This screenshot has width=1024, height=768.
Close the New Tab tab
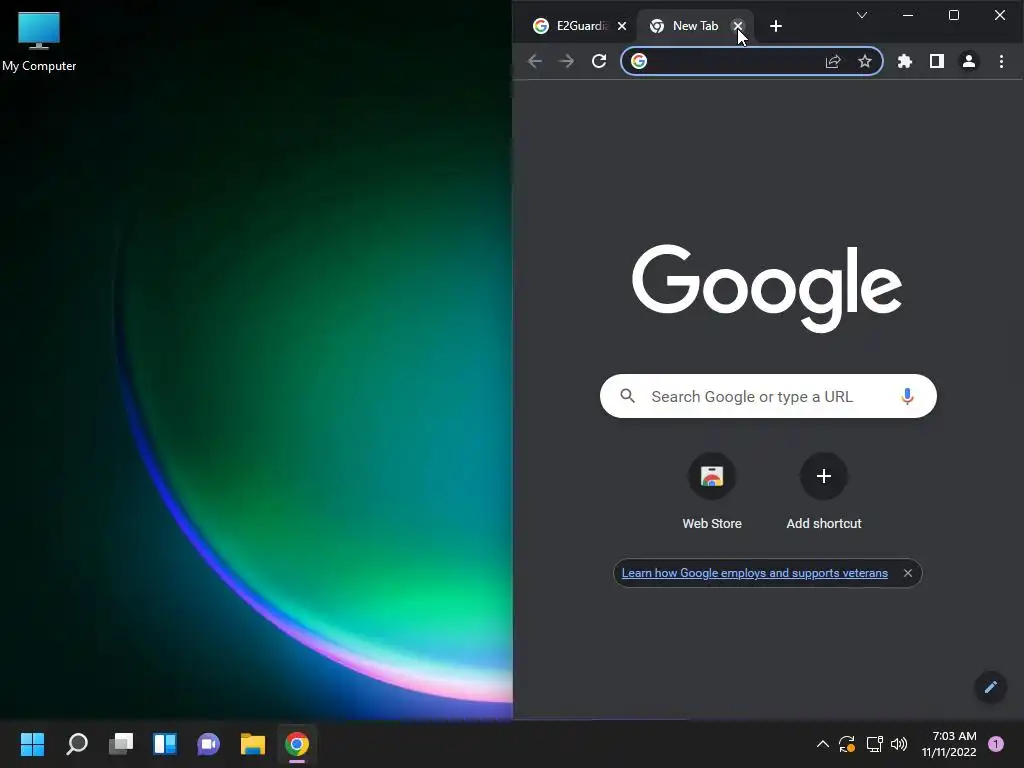point(738,26)
